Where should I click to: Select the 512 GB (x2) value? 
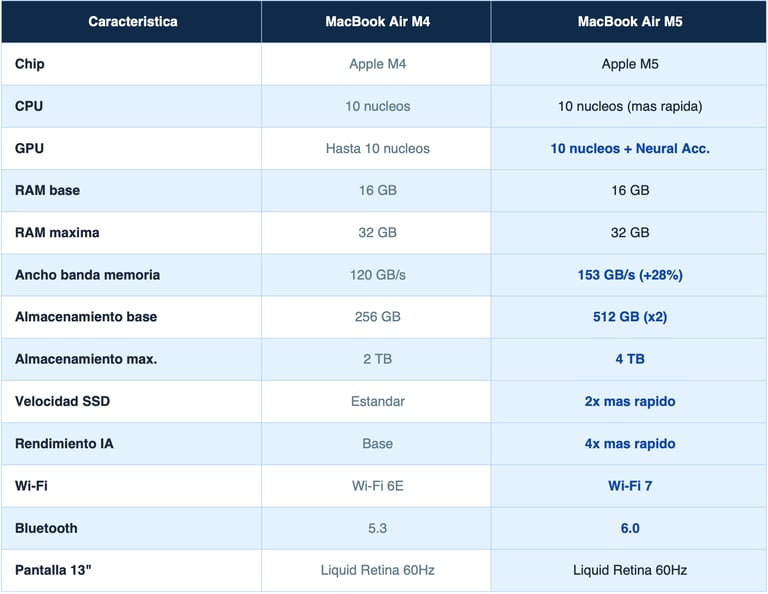tap(630, 317)
